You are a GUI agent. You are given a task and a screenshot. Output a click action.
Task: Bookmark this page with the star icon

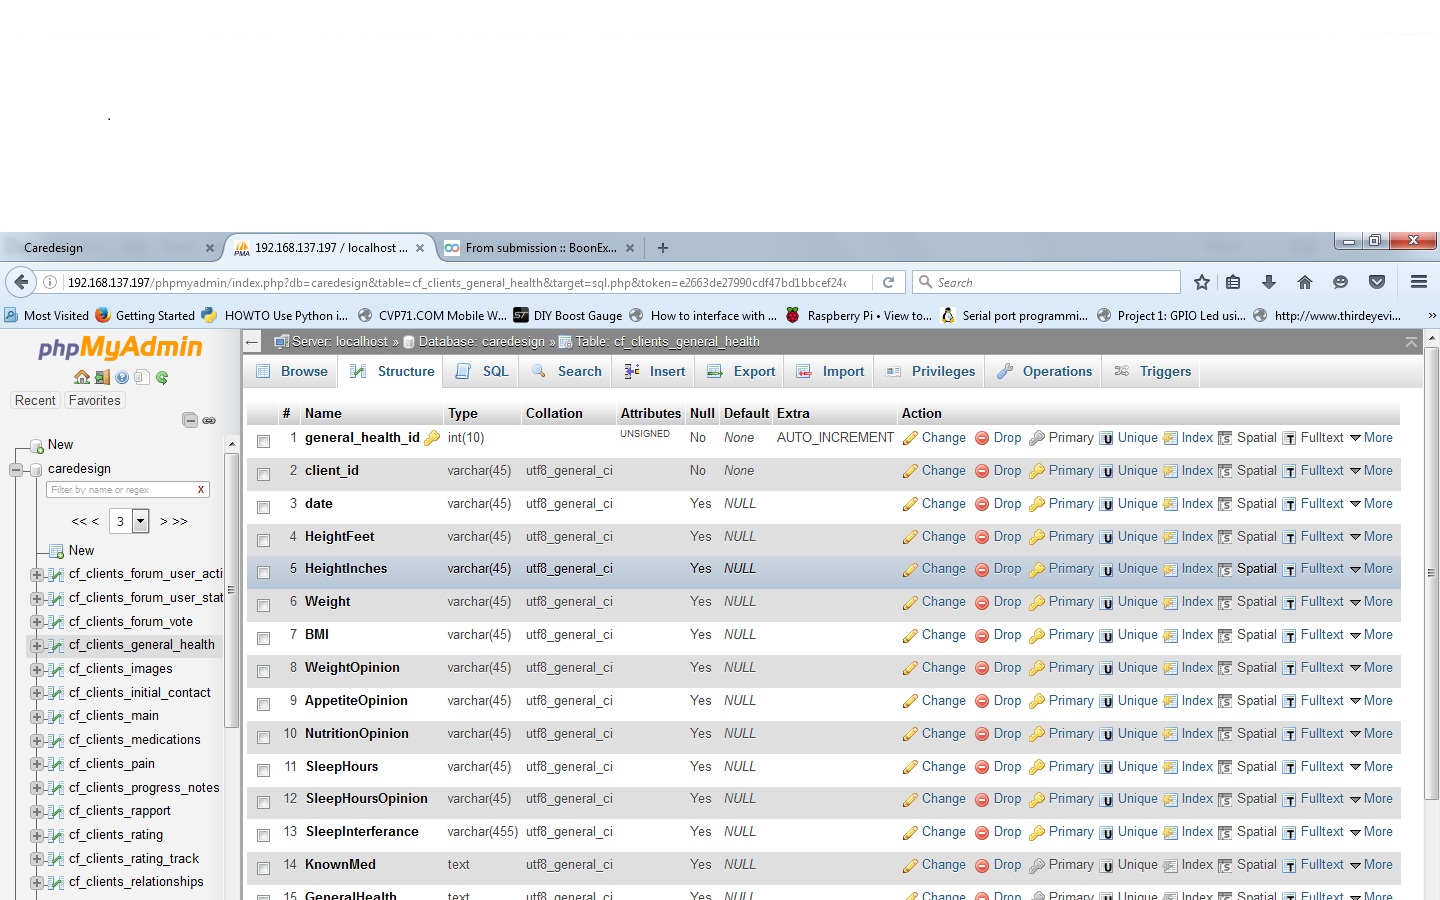[1202, 282]
